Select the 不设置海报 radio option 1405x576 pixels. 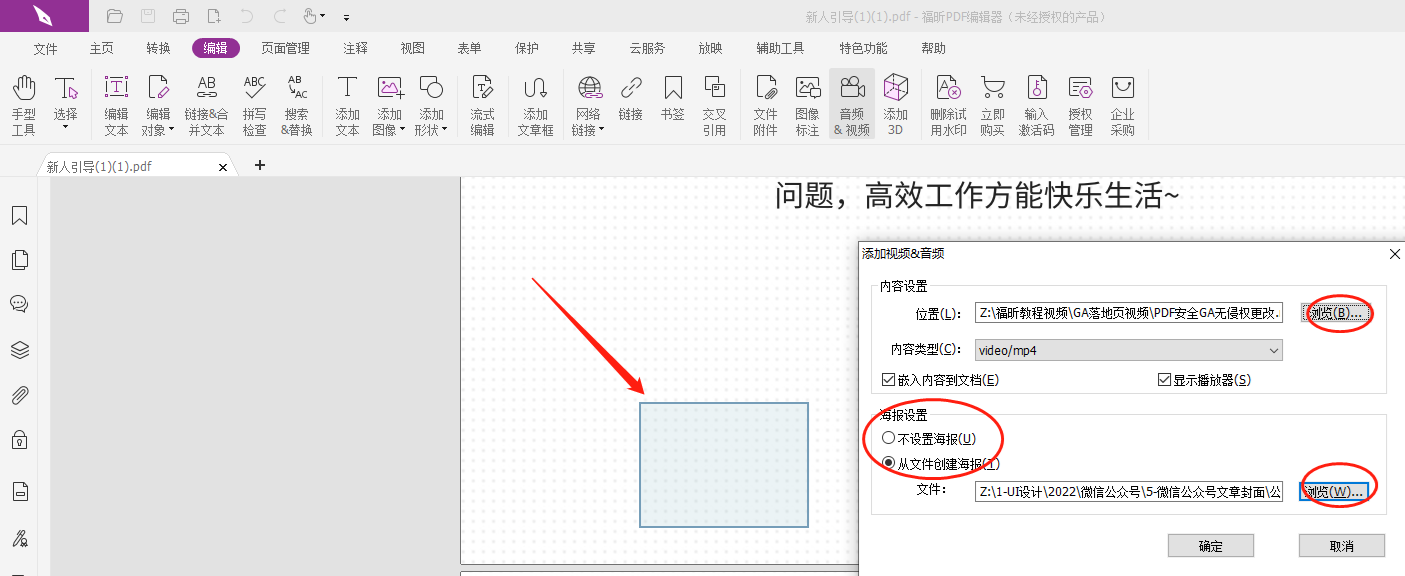coord(888,438)
